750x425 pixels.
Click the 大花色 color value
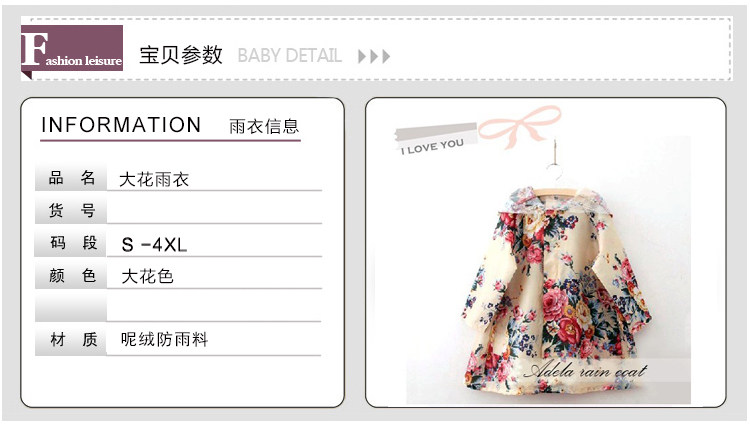(147, 276)
